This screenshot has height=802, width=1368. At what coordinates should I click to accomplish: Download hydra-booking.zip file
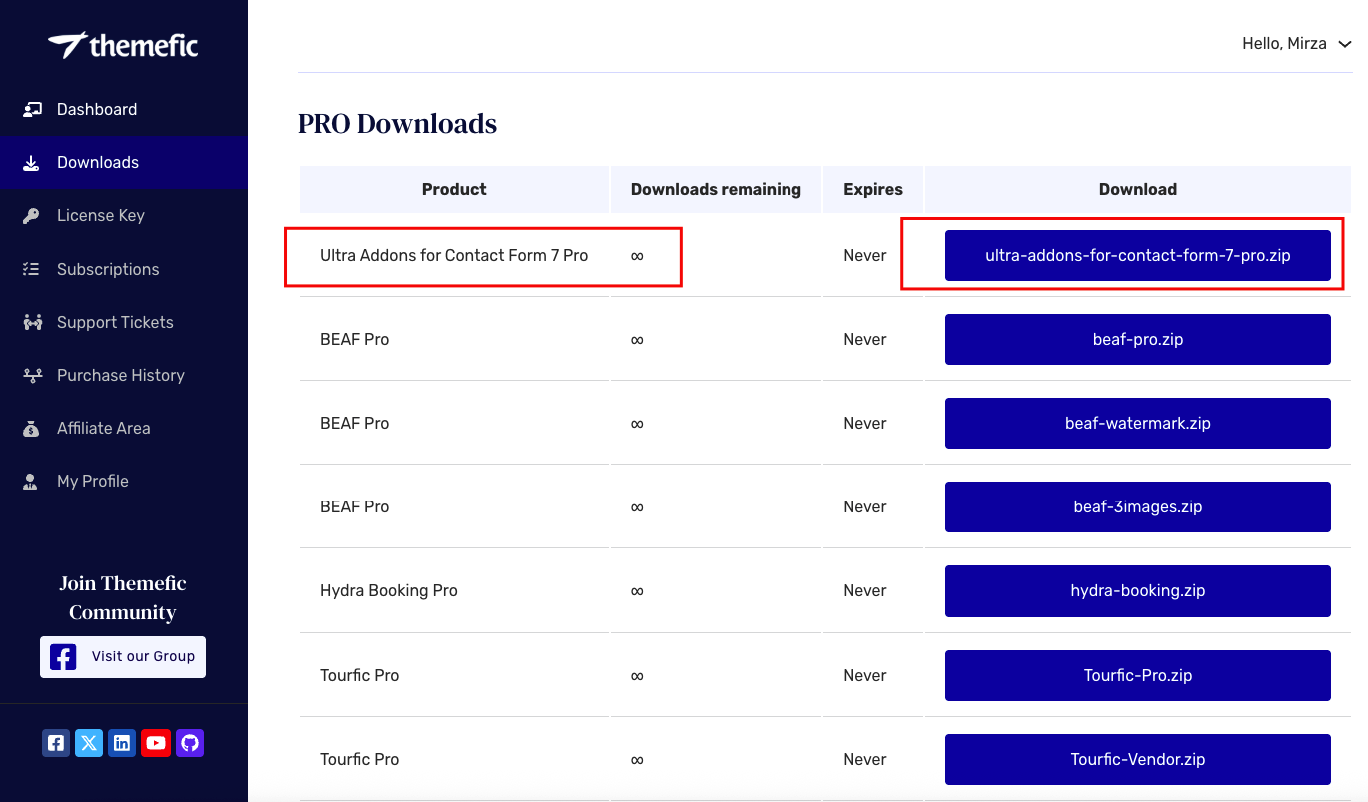click(x=1137, y=590)
